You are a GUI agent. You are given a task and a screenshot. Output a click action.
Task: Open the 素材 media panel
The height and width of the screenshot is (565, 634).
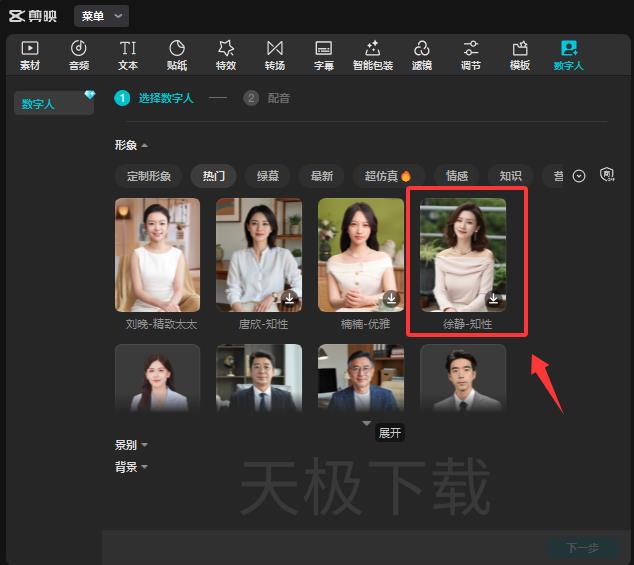pyautogui.click(x=30, y=54)
